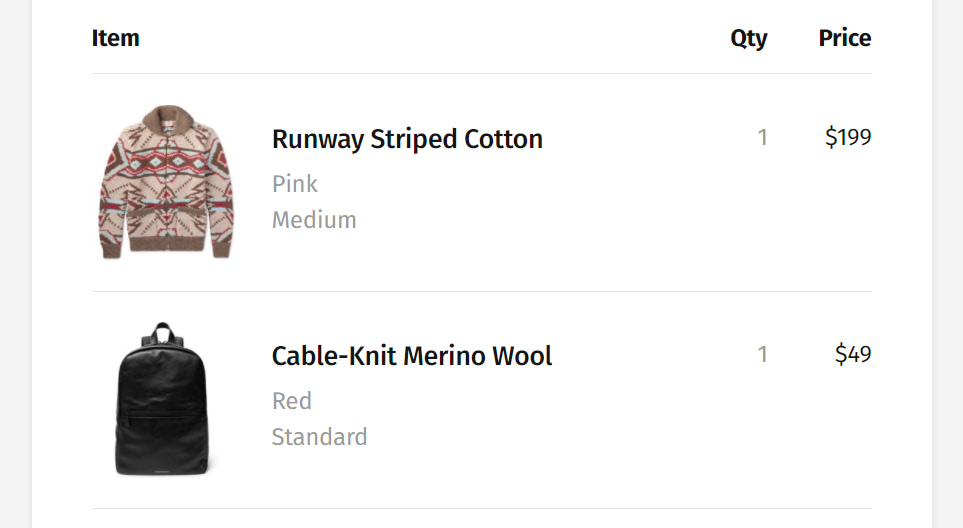Select the word Cotton in first title
The image size is (963, 528).
coord(503,139)
